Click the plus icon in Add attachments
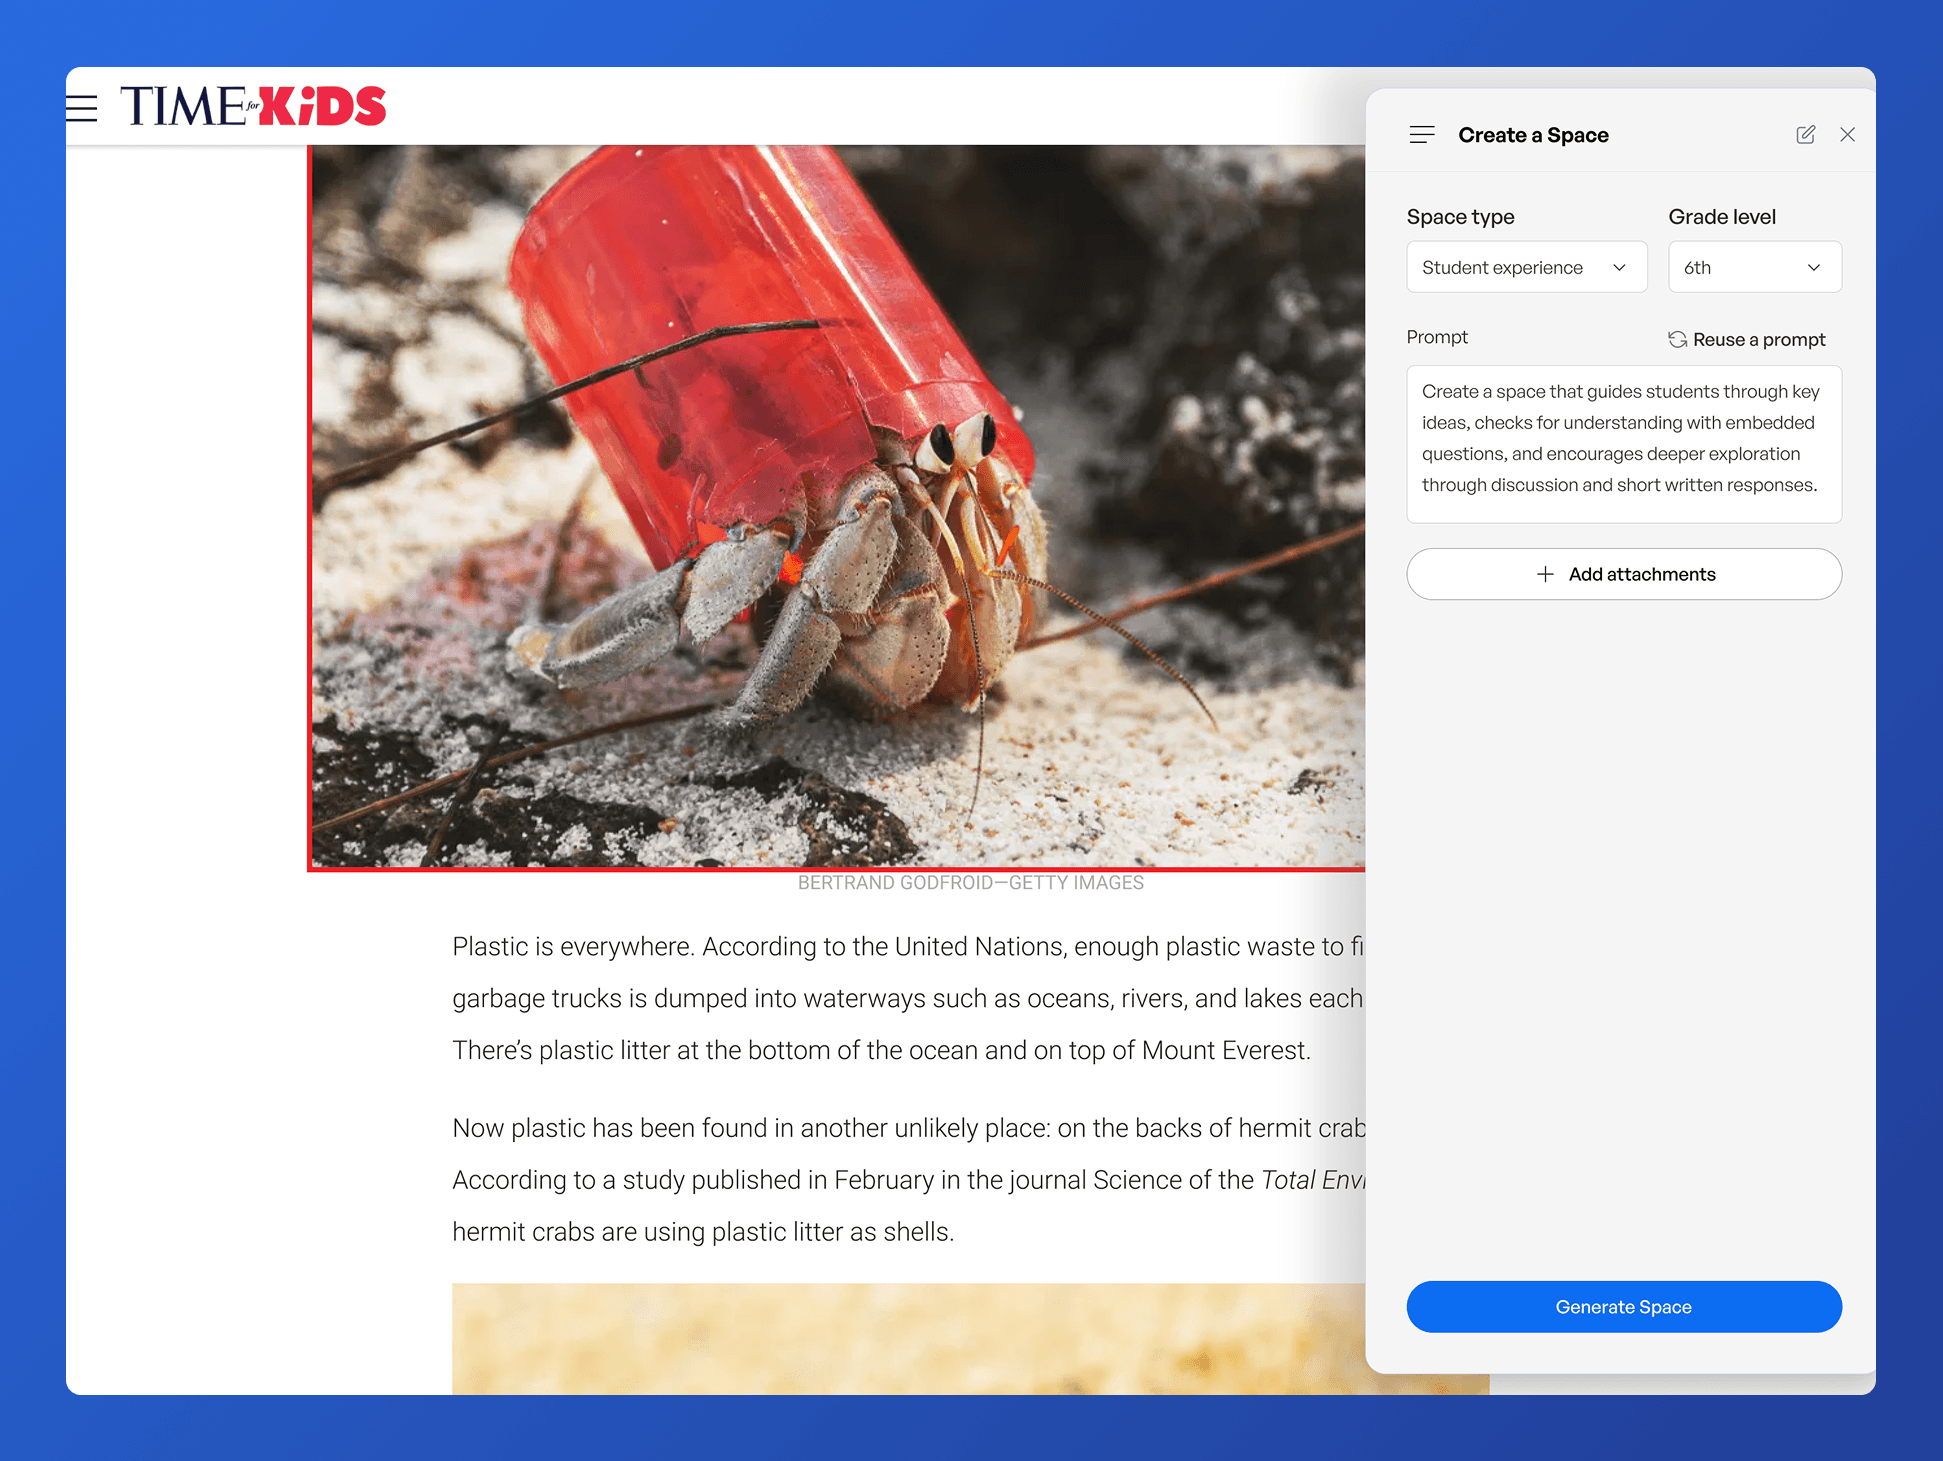Image resolution: width=1943 pixels, height=1461 pixels. pos(1545,574)
